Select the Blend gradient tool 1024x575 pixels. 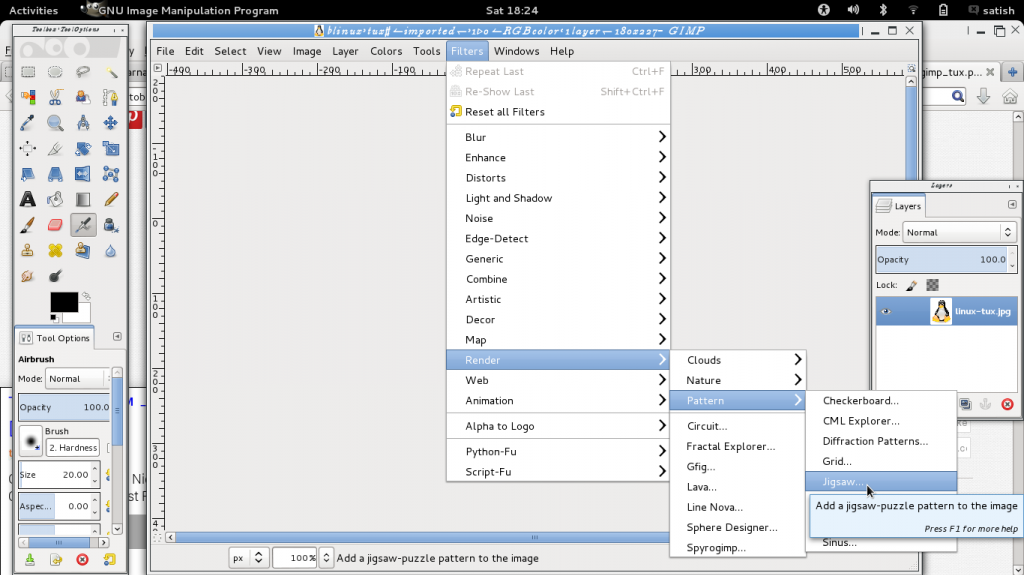(x=83, y=199)
